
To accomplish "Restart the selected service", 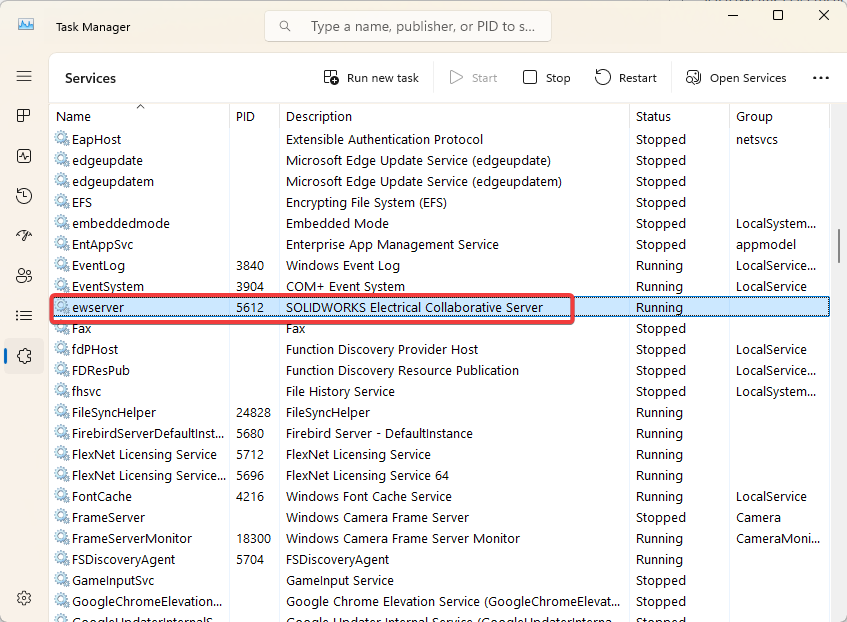I will [x=626, y=78].
